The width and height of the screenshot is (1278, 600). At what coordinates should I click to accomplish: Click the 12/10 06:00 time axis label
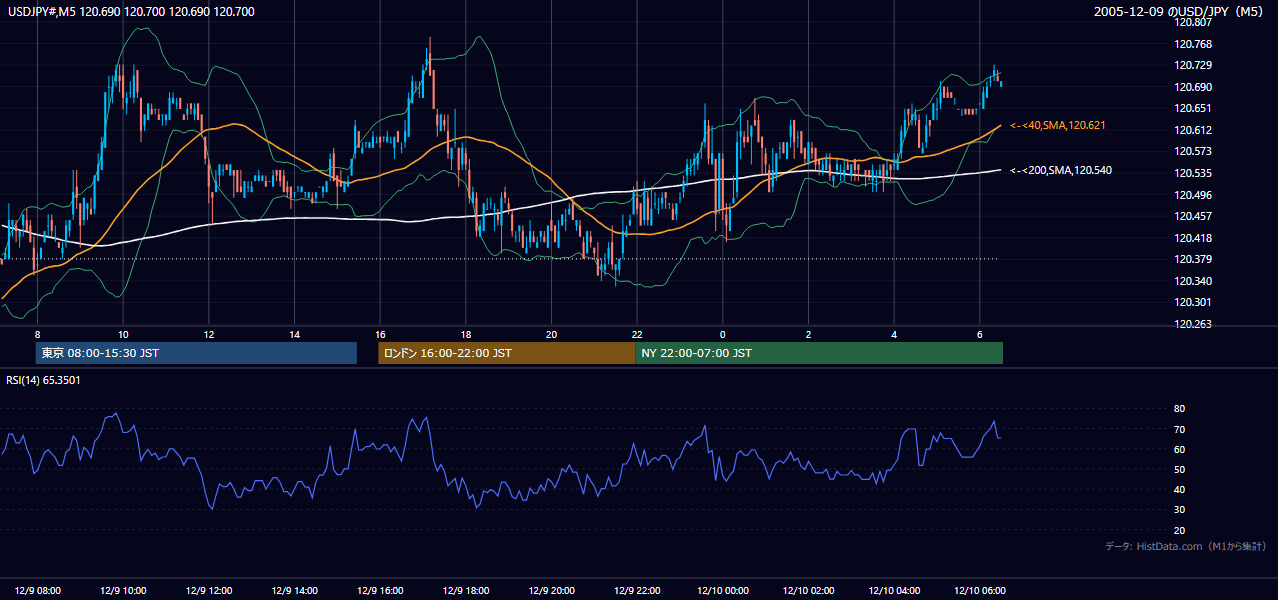click(981, 591)
